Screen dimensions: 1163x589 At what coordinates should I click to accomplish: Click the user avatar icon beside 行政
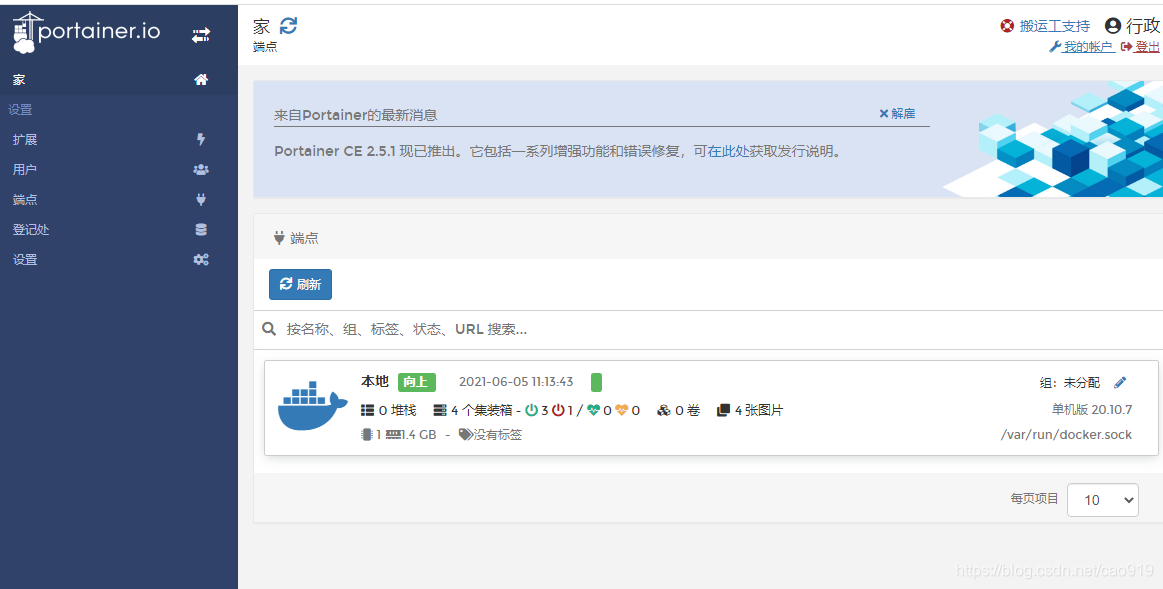tap(1113, 26)
